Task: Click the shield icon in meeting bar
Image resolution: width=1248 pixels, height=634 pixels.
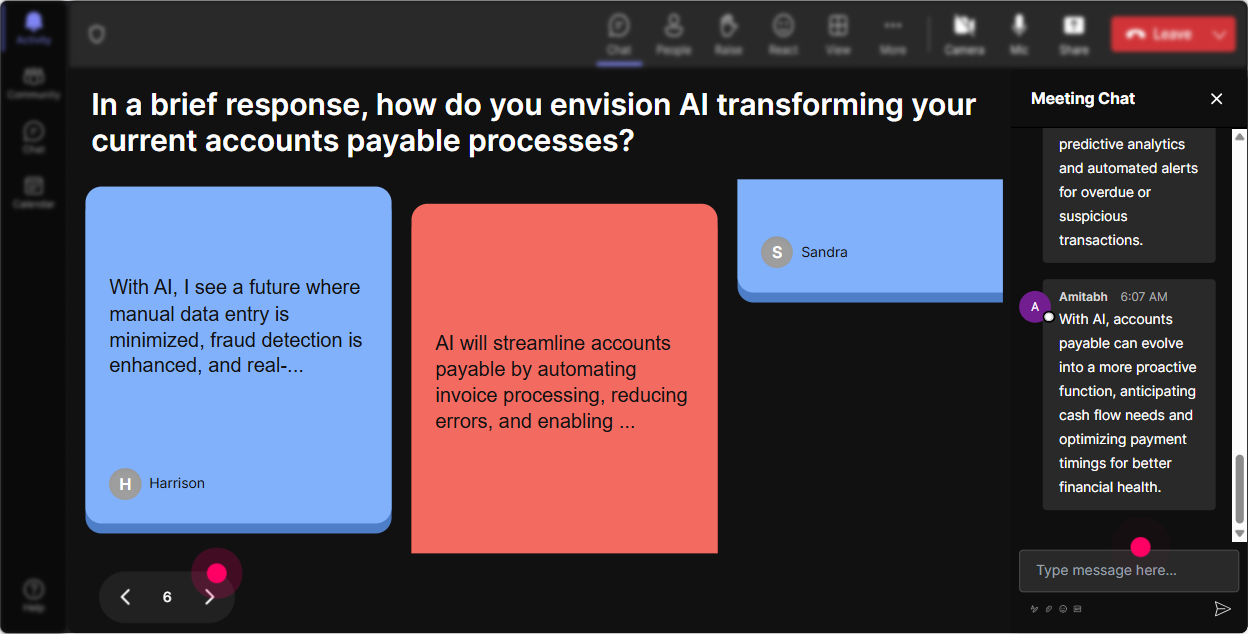Action: (x=96, y=35)
